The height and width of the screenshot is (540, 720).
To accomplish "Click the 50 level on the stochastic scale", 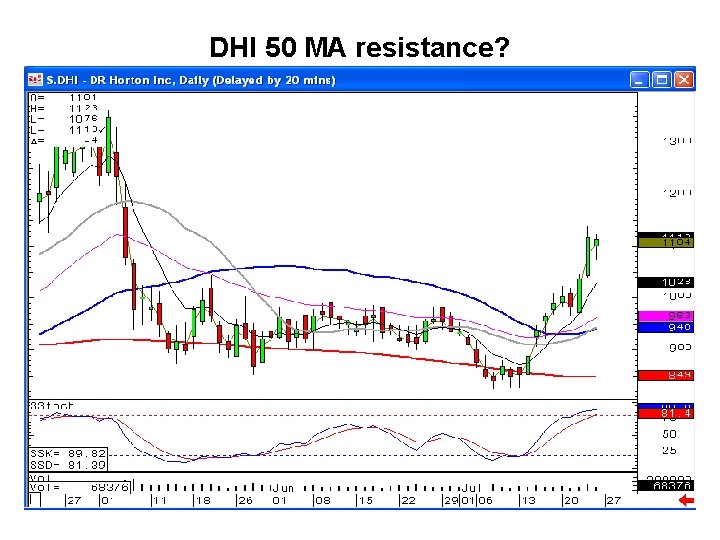I will (669, 434).
